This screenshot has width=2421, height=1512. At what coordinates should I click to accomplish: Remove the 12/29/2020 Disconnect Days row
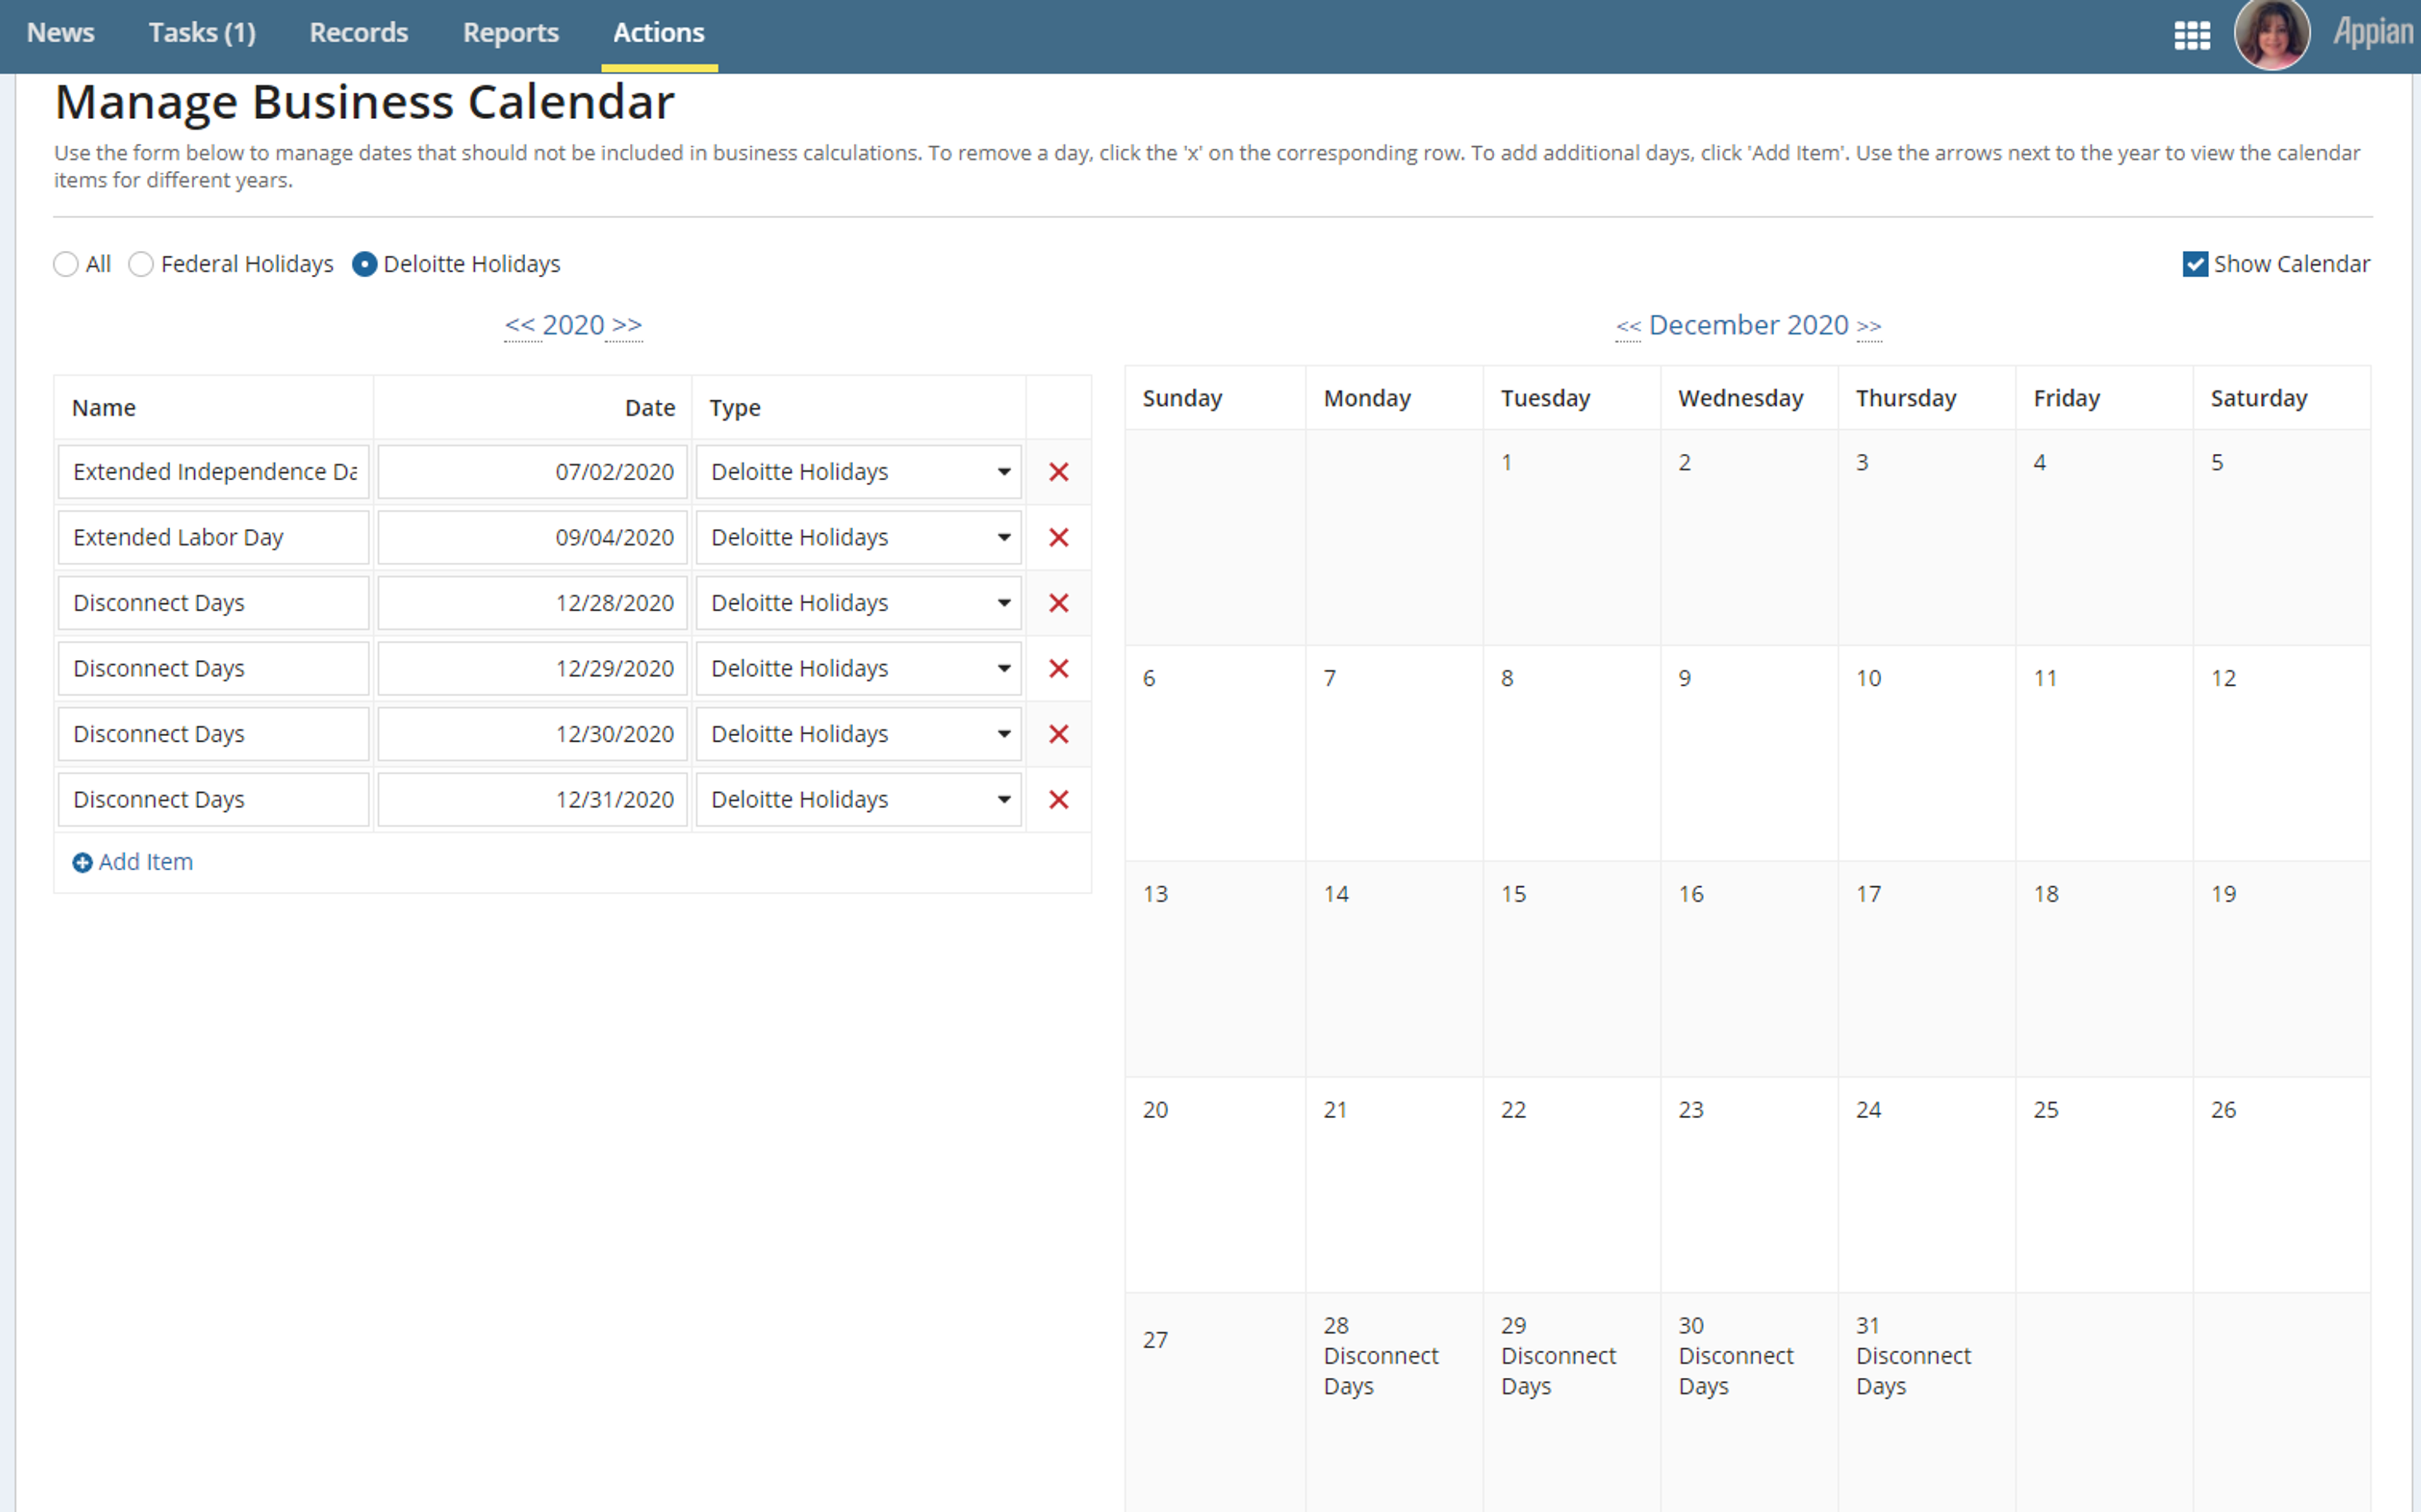1058,668
